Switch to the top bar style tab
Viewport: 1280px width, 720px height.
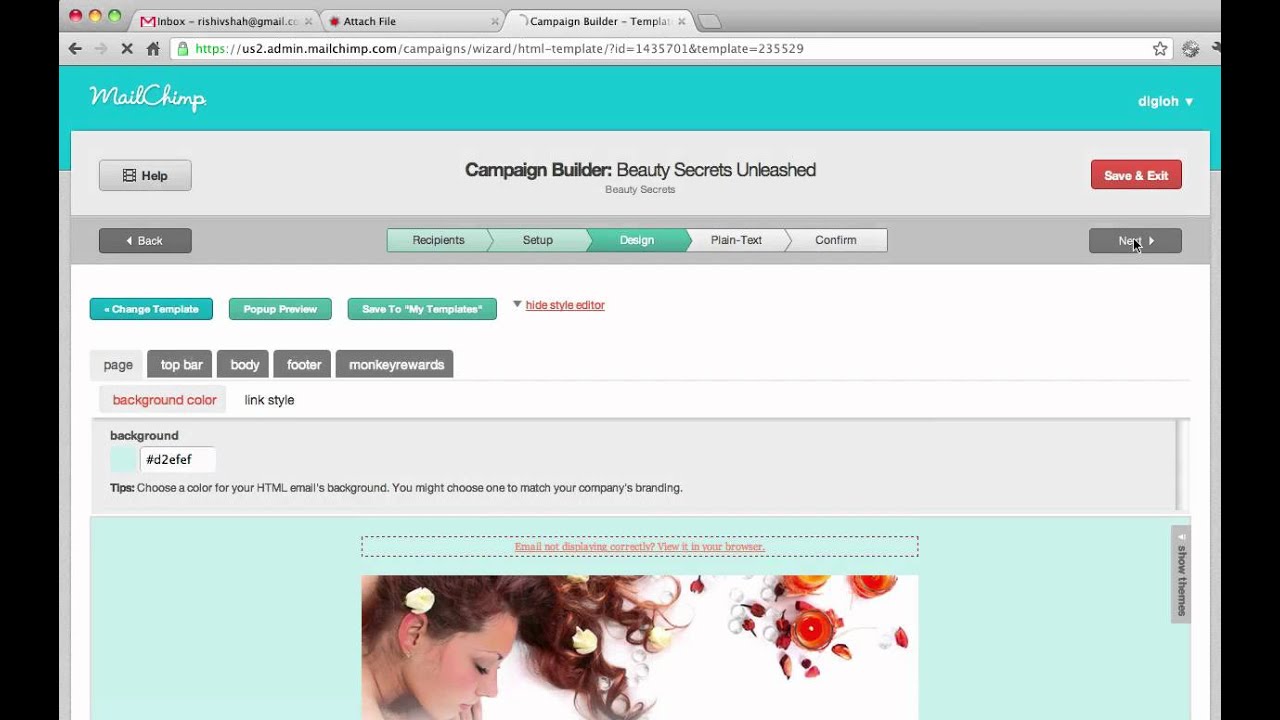[182, 365]
